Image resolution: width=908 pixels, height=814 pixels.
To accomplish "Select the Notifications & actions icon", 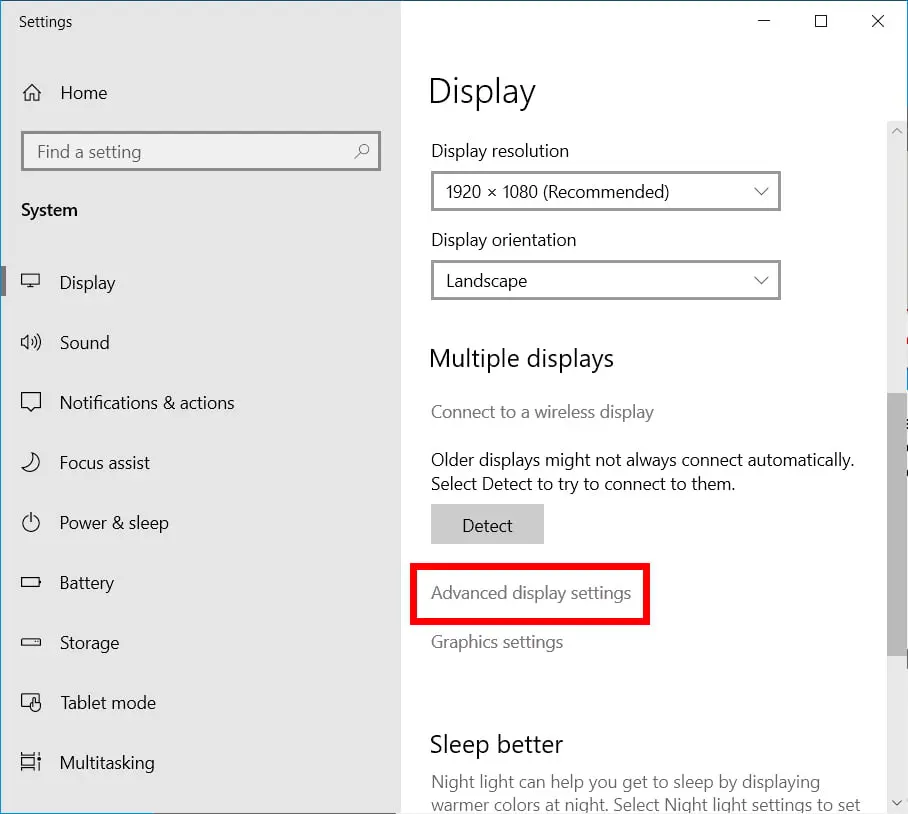I will 31,403.
